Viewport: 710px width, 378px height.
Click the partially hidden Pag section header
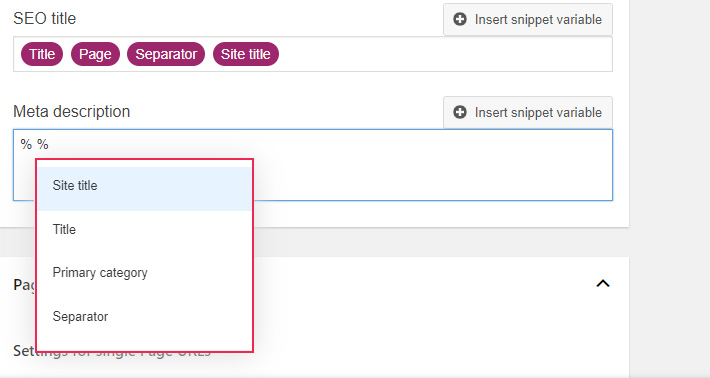pos(24,285)
